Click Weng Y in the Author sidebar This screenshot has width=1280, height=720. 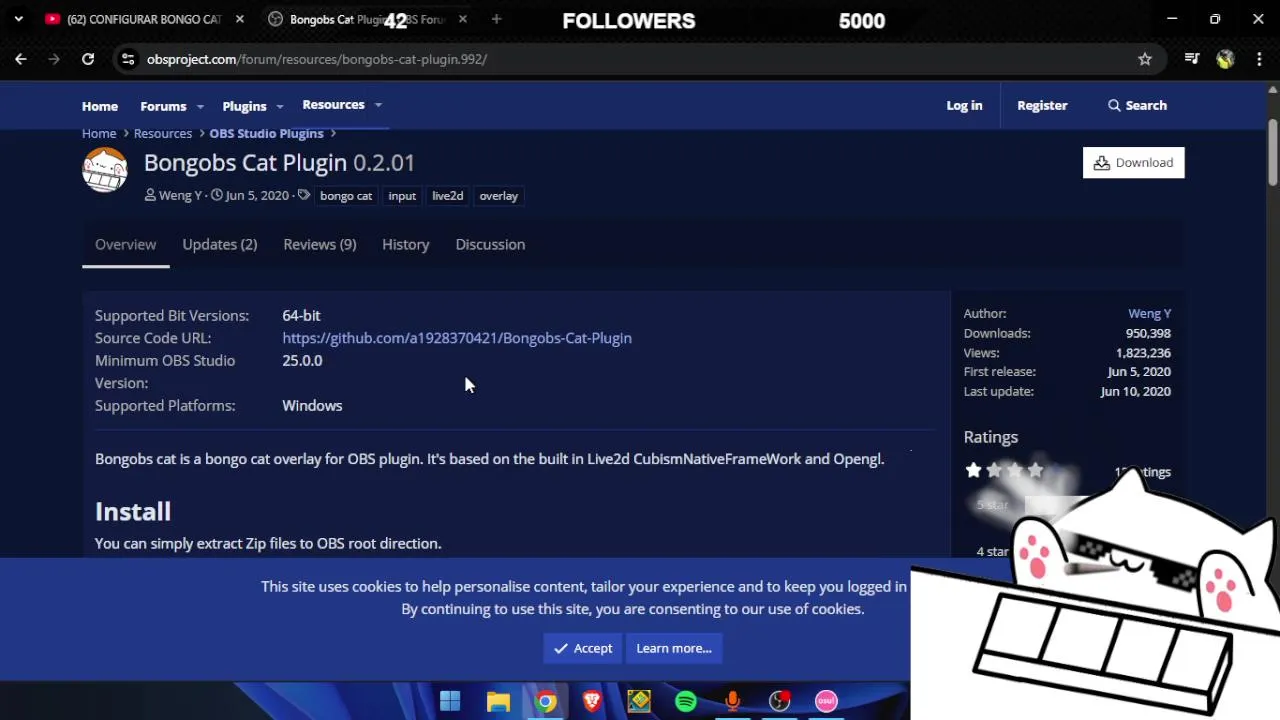[1149, 314]
